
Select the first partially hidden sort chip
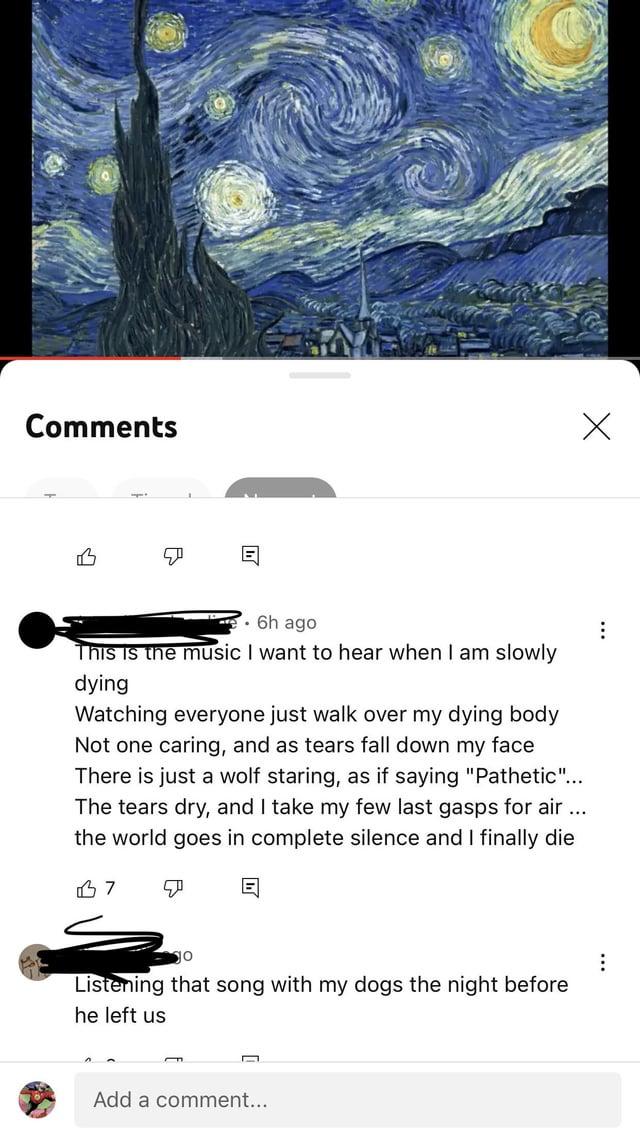61,487
